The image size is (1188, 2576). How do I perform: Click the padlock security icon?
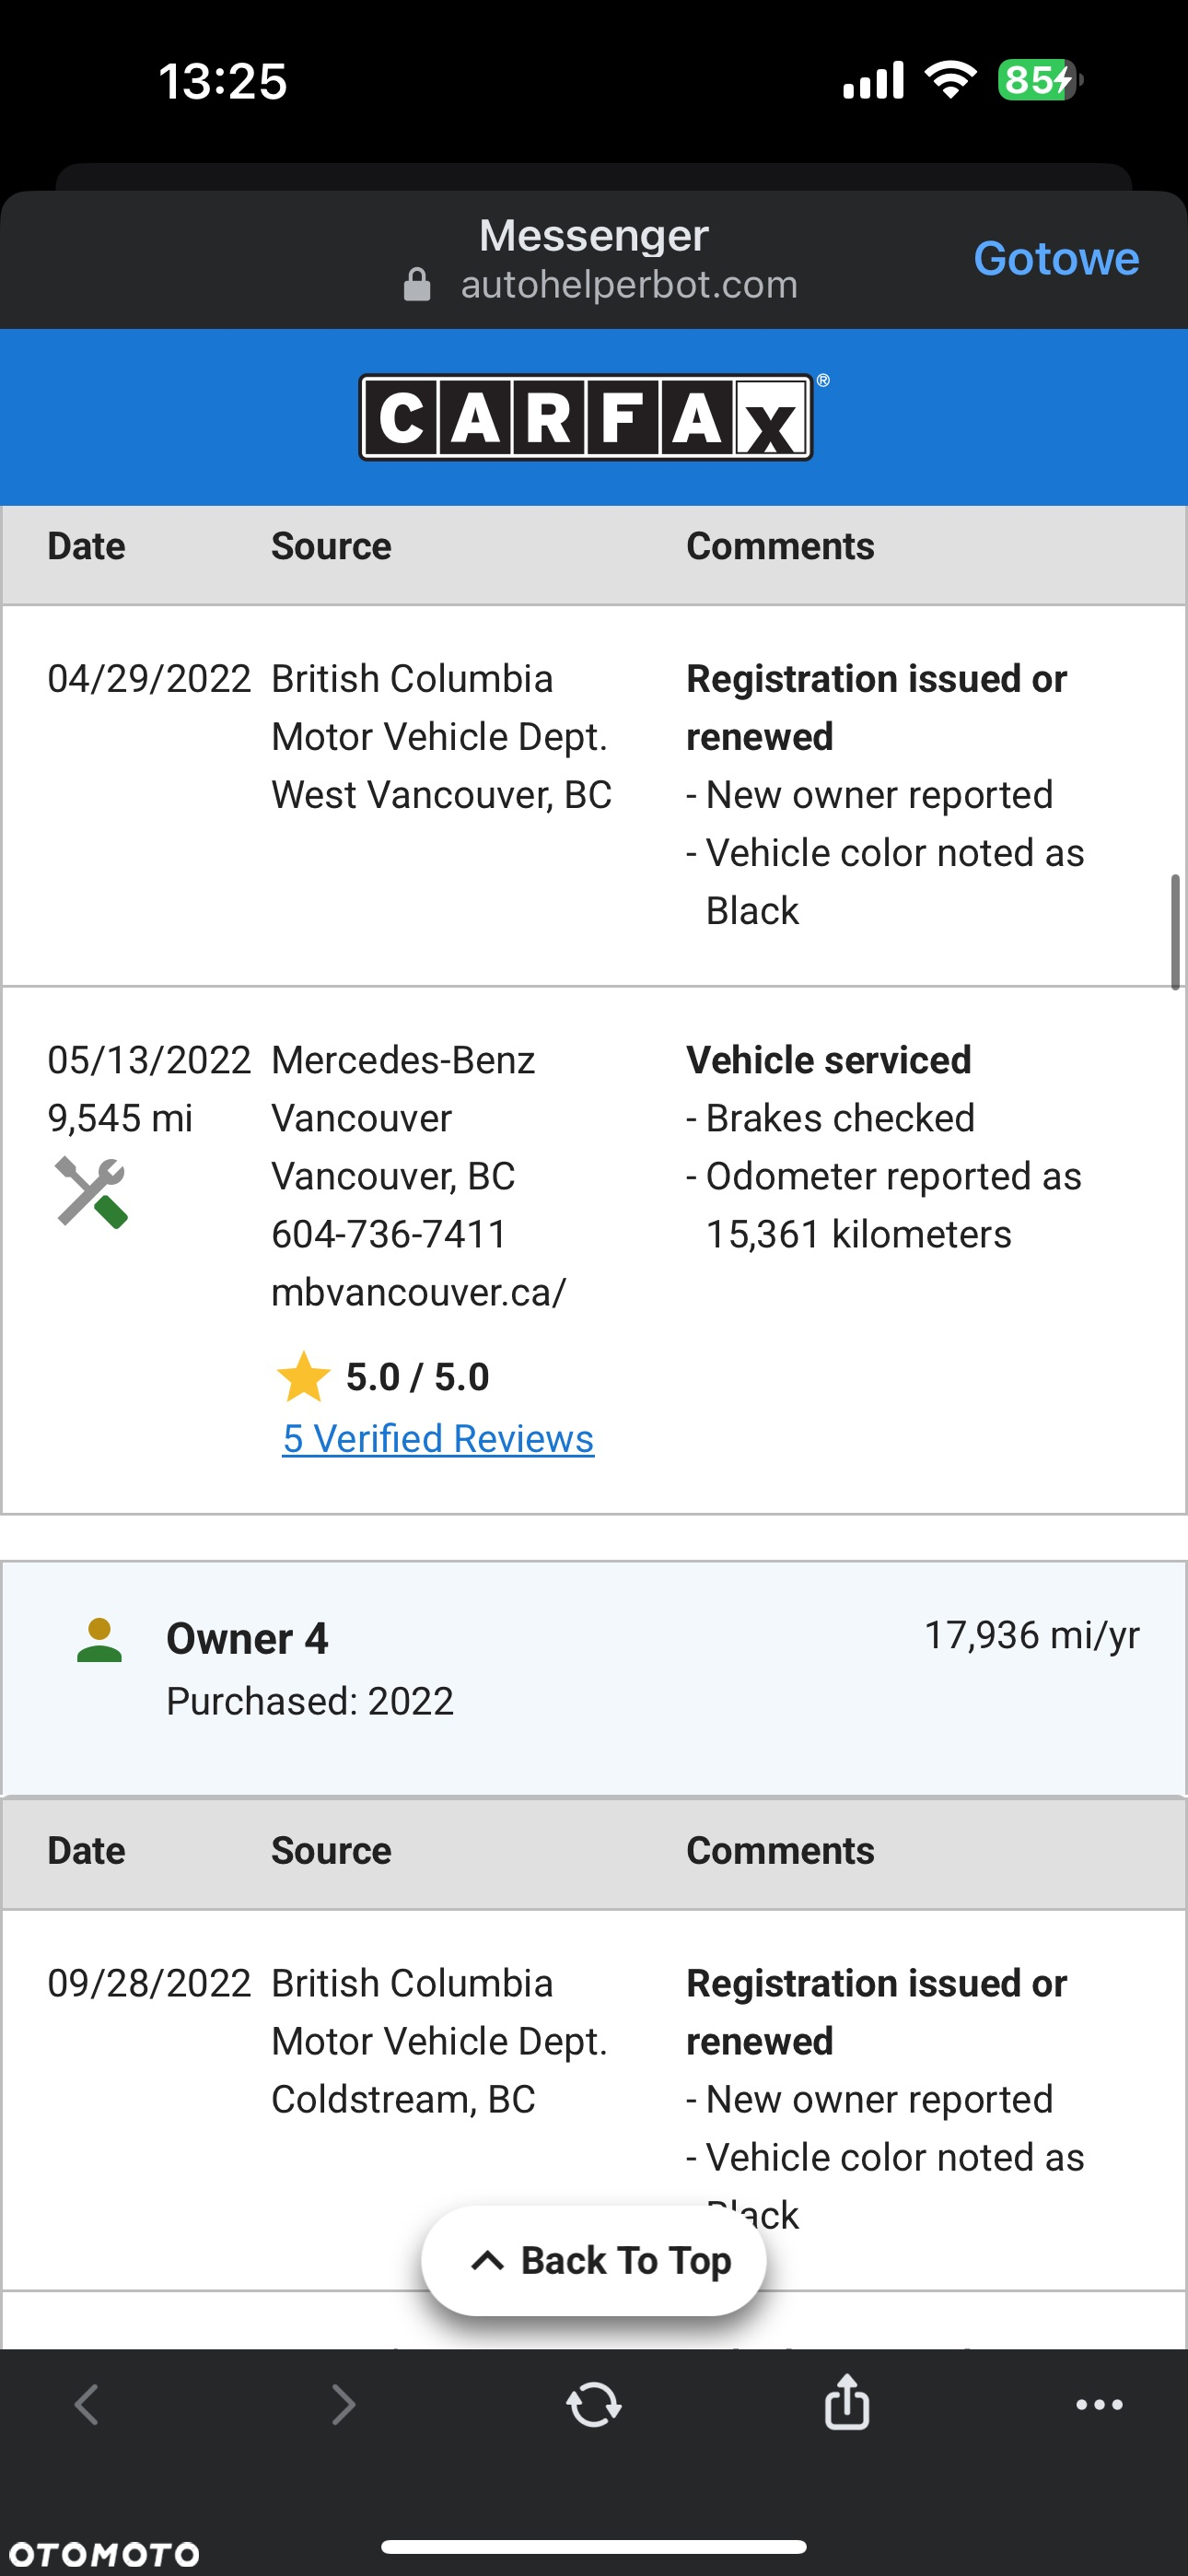(x=417, y=285)
